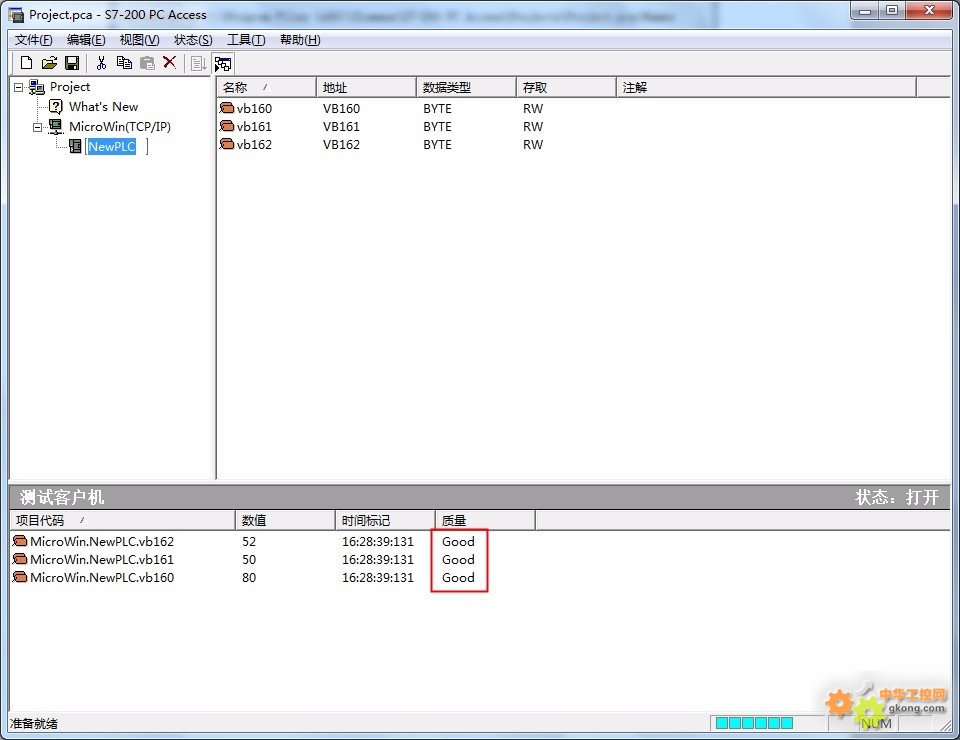Click the NUM indicator in status bar

(876, 723)
